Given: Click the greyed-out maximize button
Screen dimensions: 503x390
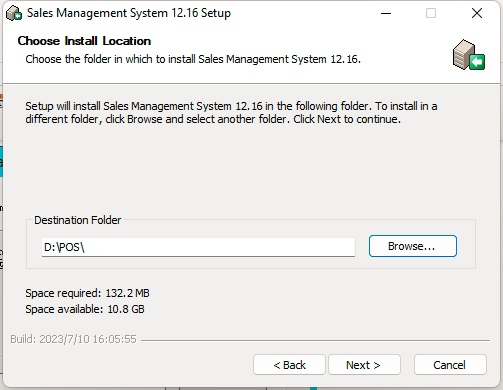Looking at the screenshot, I should pyautogui.click(x=431, y=13).
